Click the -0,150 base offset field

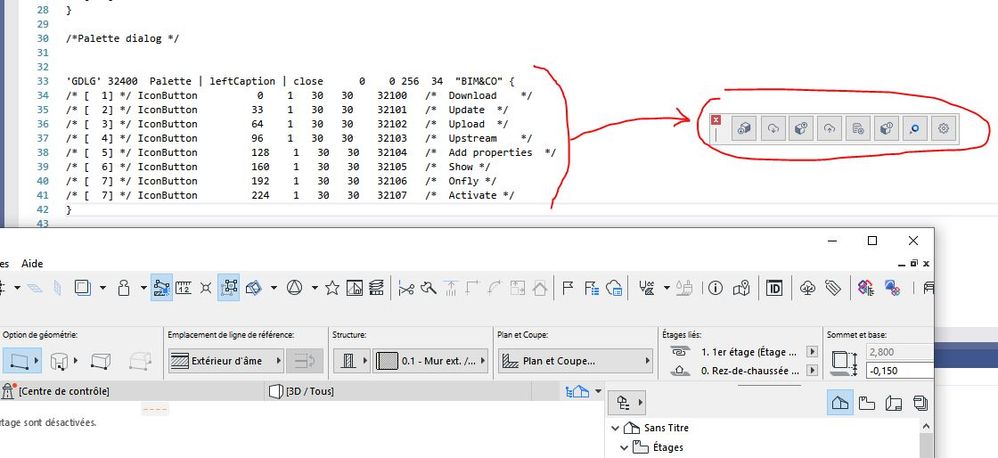899,370
